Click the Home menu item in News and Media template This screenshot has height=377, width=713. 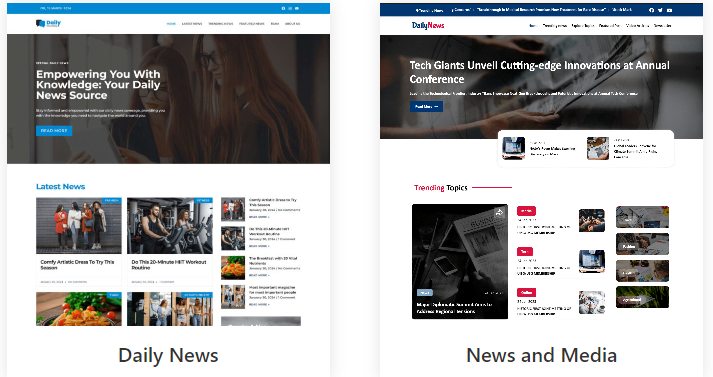pyautogui.click(x=533, y=26)
